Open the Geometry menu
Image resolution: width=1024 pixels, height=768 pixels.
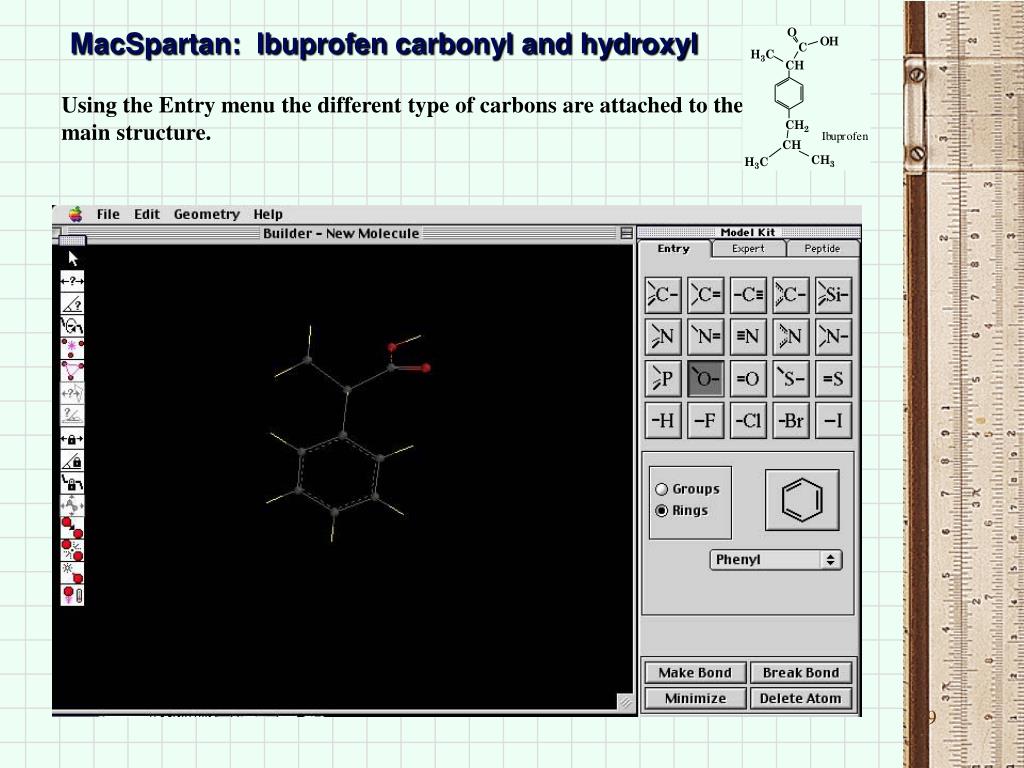[x=206, y=214]
